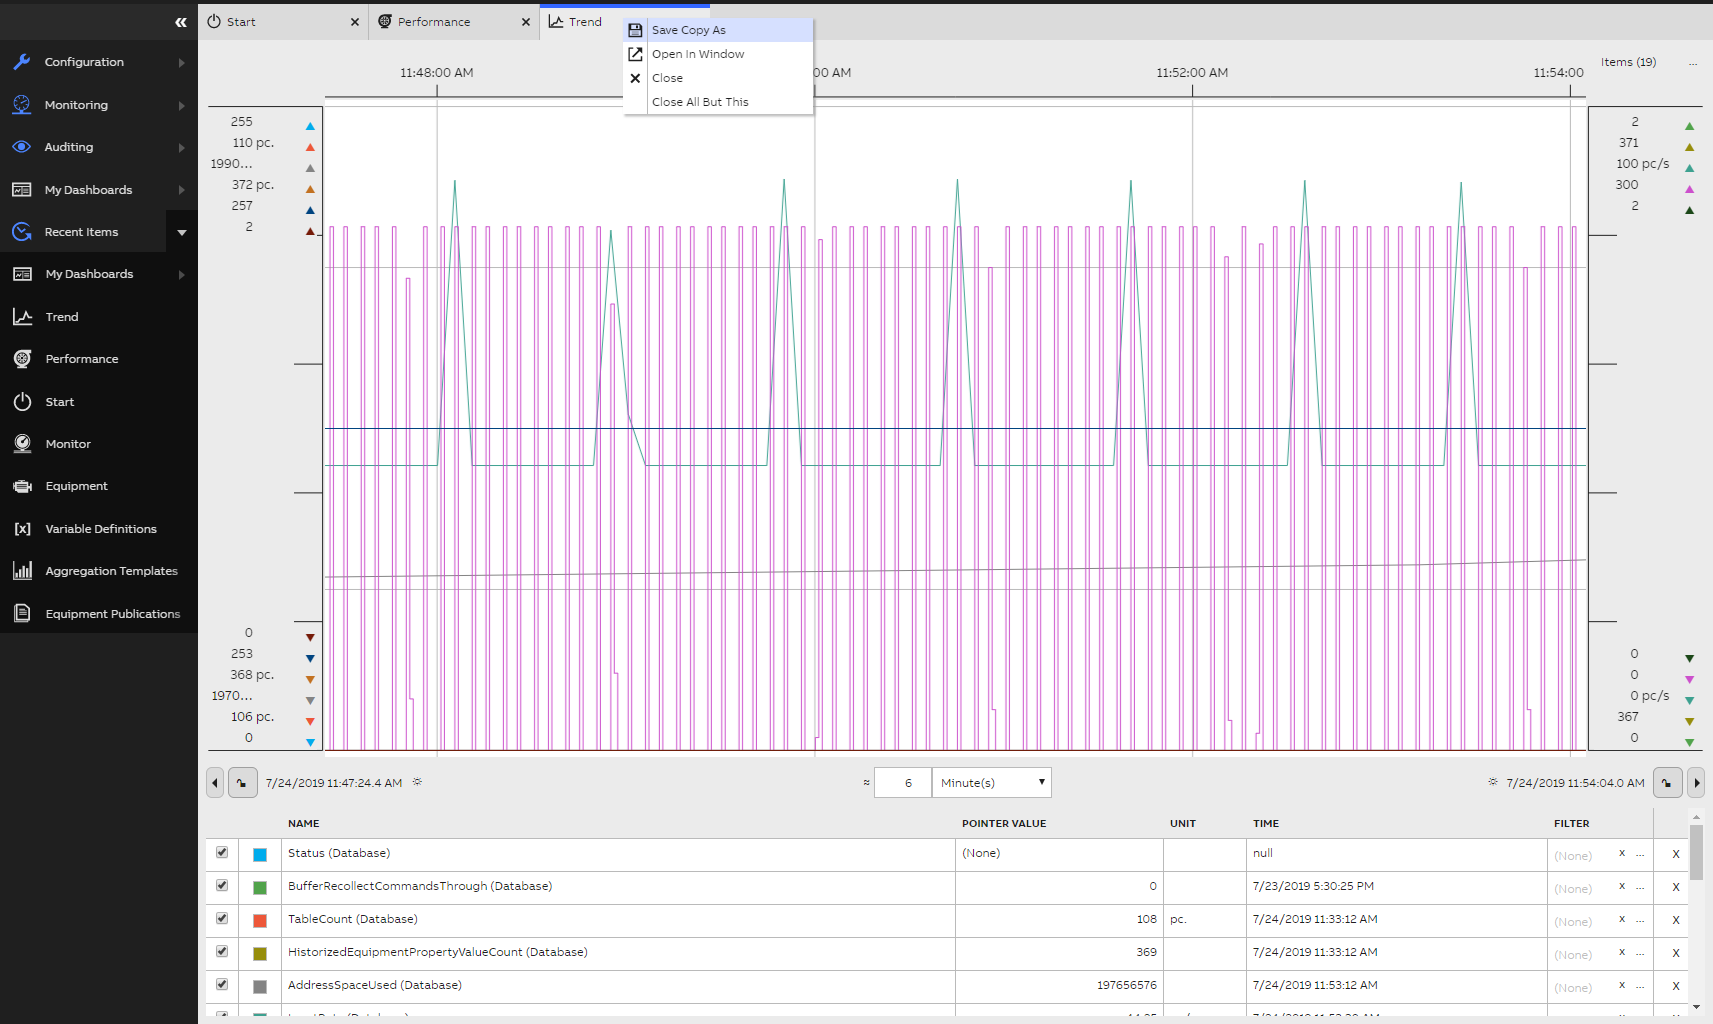
Task: Open Monitor from recent items
Action: click(x=68, y=444)
